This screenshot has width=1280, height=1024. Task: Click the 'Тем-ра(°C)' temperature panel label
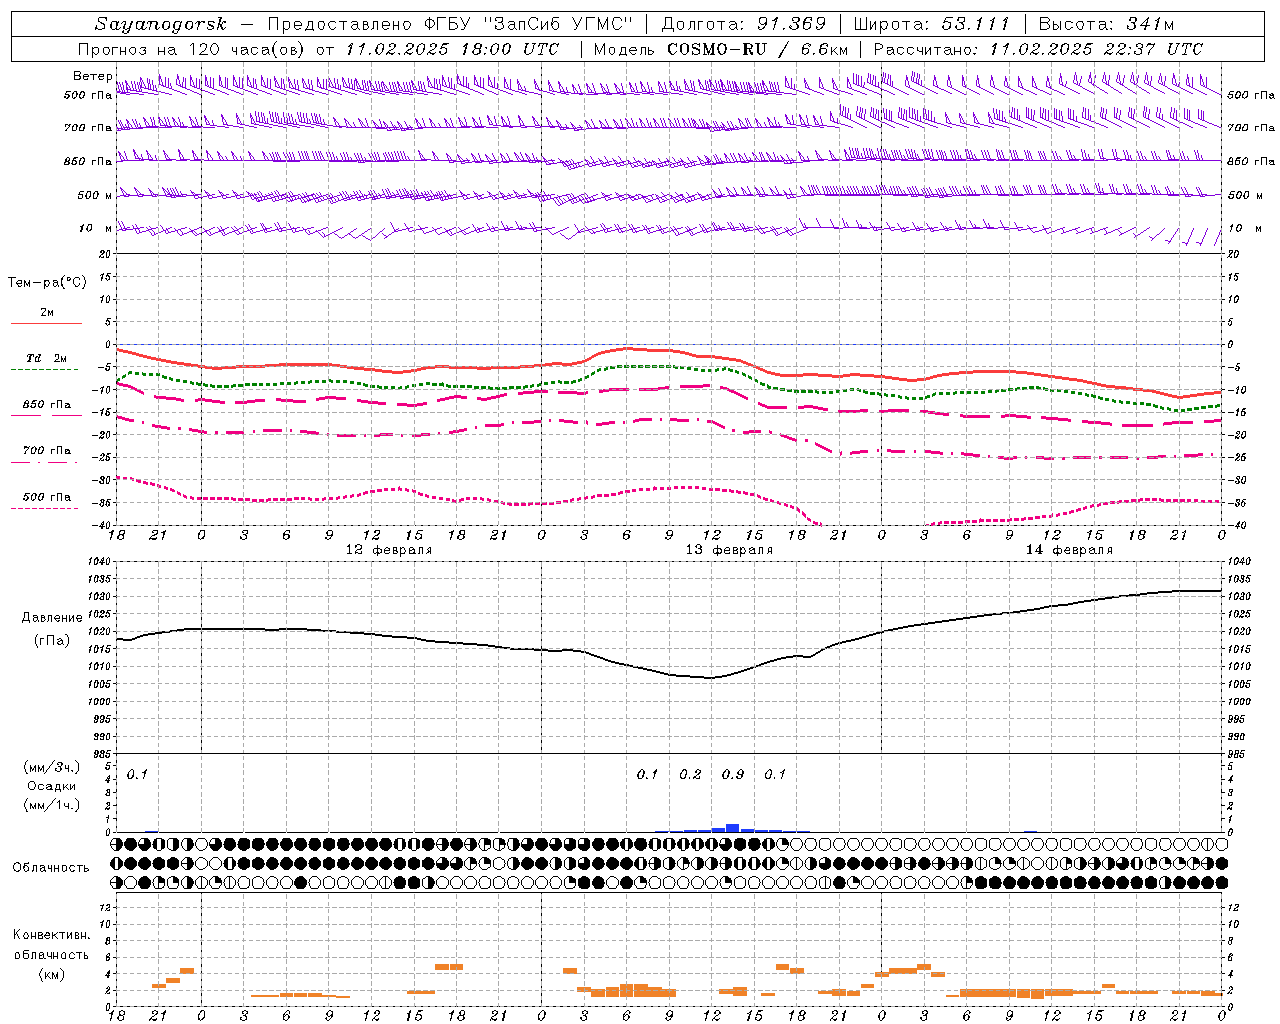47,283
